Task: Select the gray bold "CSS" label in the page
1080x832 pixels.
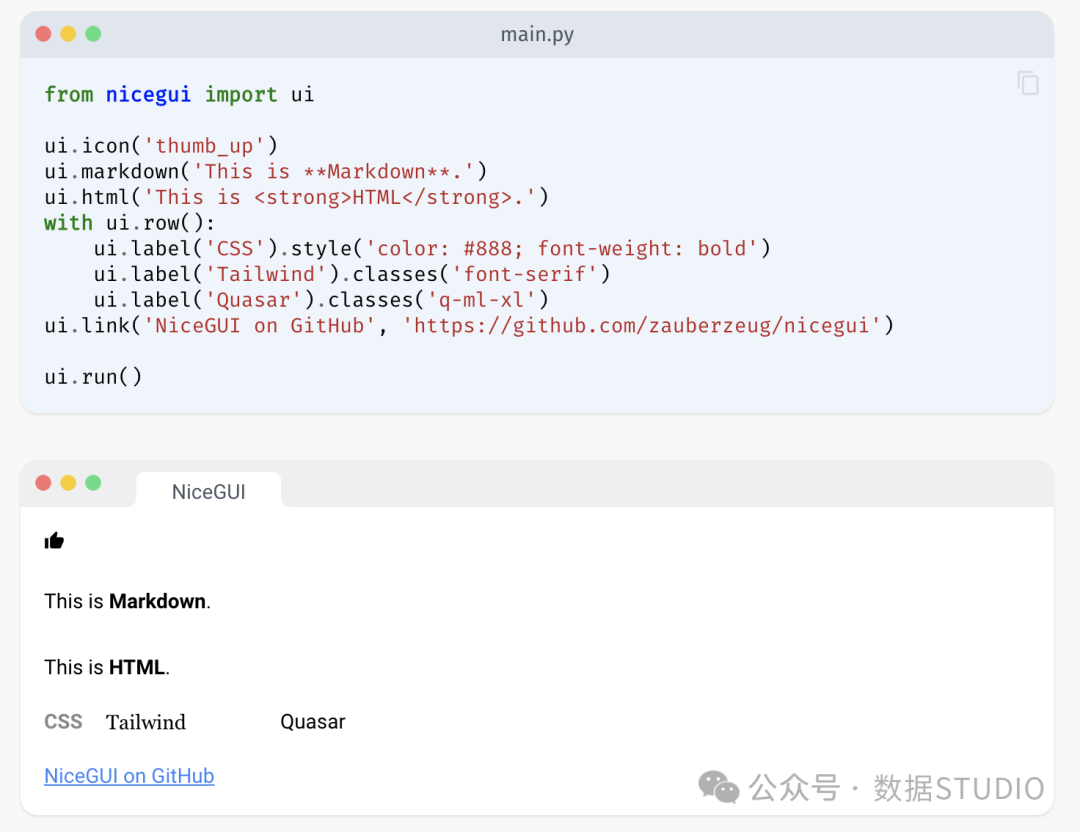Action: (63, 721)
